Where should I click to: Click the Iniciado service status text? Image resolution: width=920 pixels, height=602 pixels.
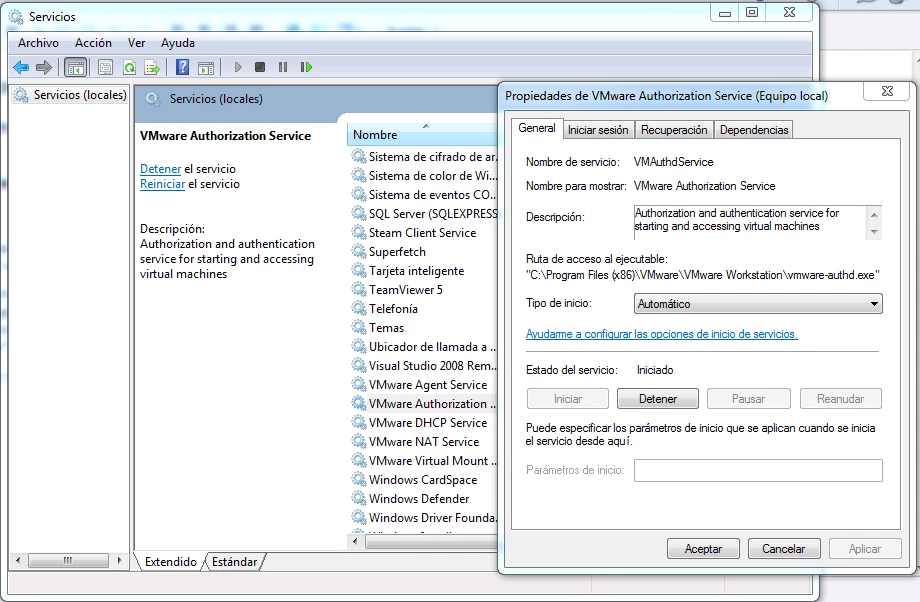[x=655, y=370]
